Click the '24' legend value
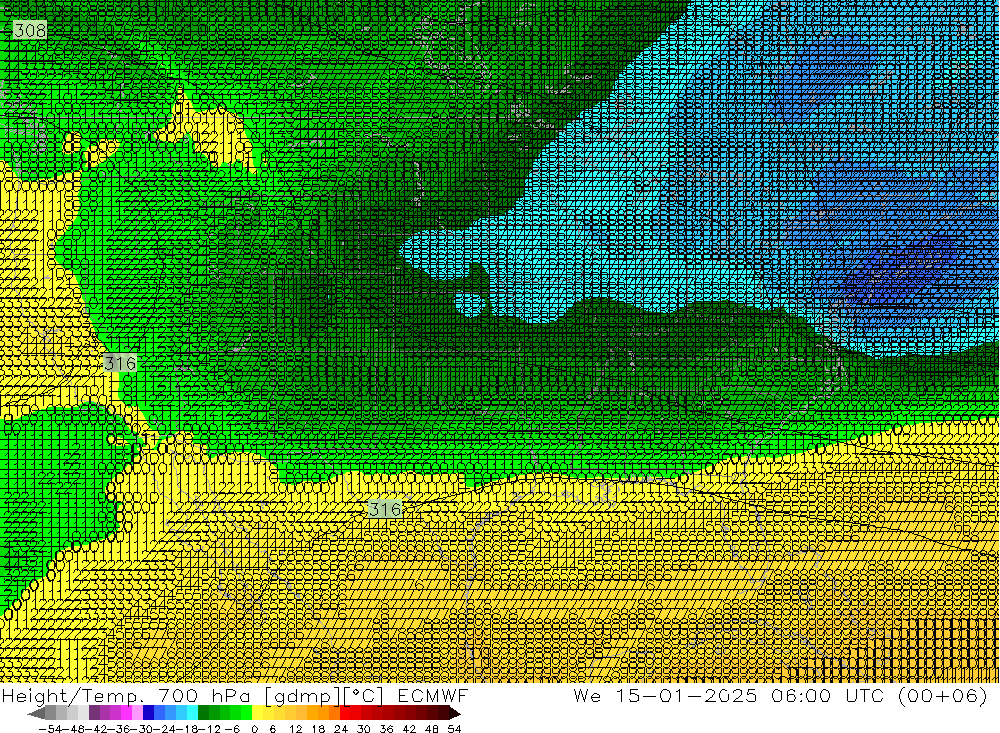Screen dimensions: 1000x733 (x=341, y=729)
